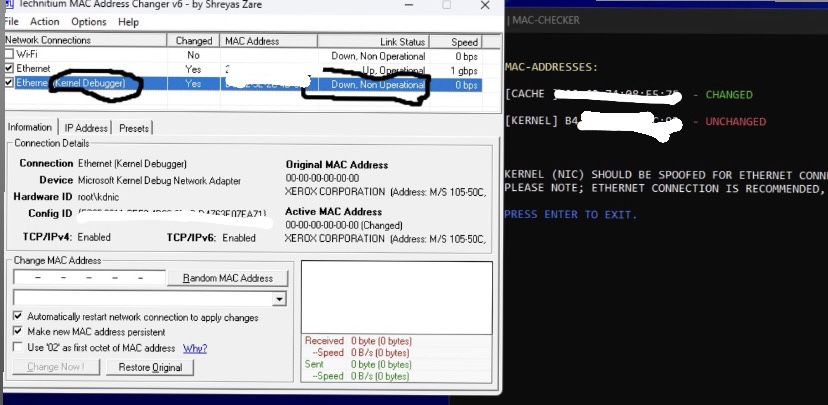The image size is (828, 405).
Task: Uncheck the first Ethernet connection checkbox
Action: click(9, 68)
